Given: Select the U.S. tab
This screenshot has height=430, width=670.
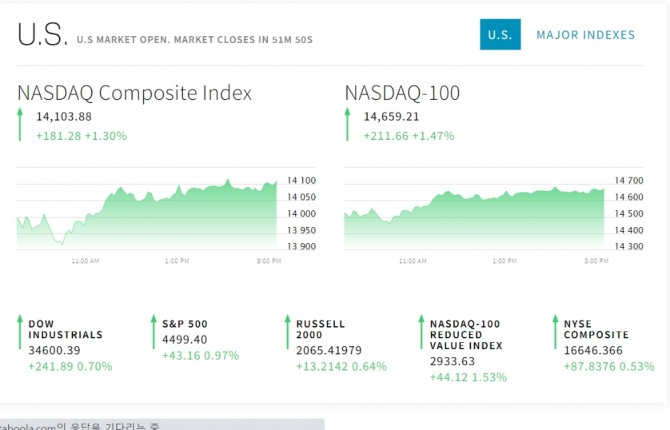Looking at the screenshot, I should pyautogui.click(x=499, y=35).
